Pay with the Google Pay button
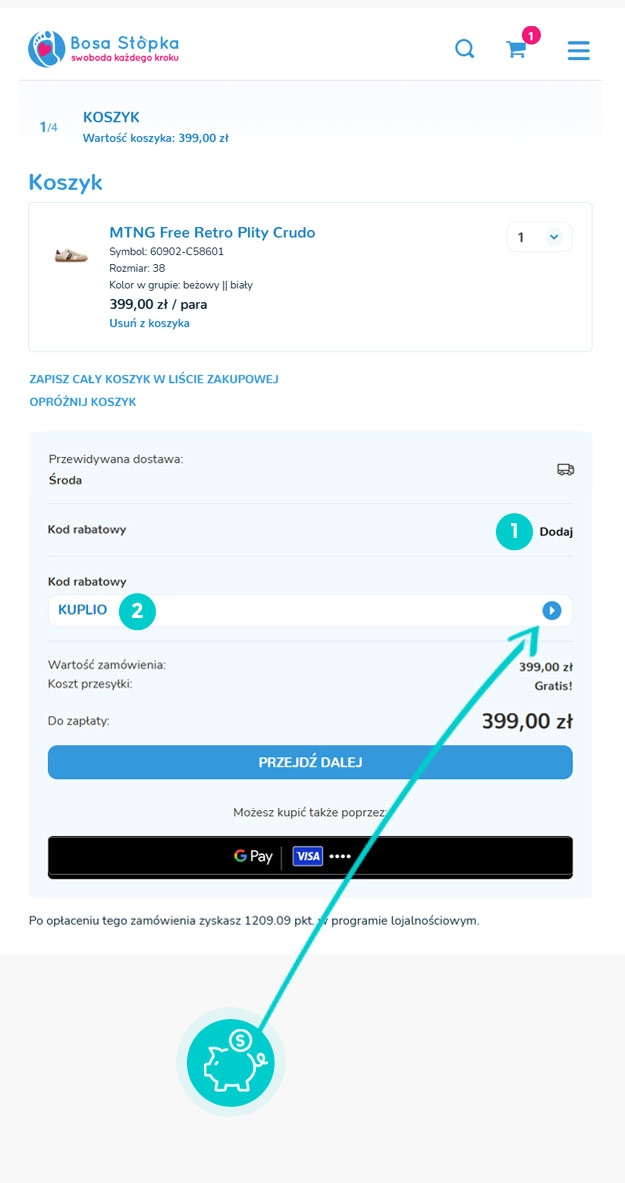 click(x=310, y=856)
